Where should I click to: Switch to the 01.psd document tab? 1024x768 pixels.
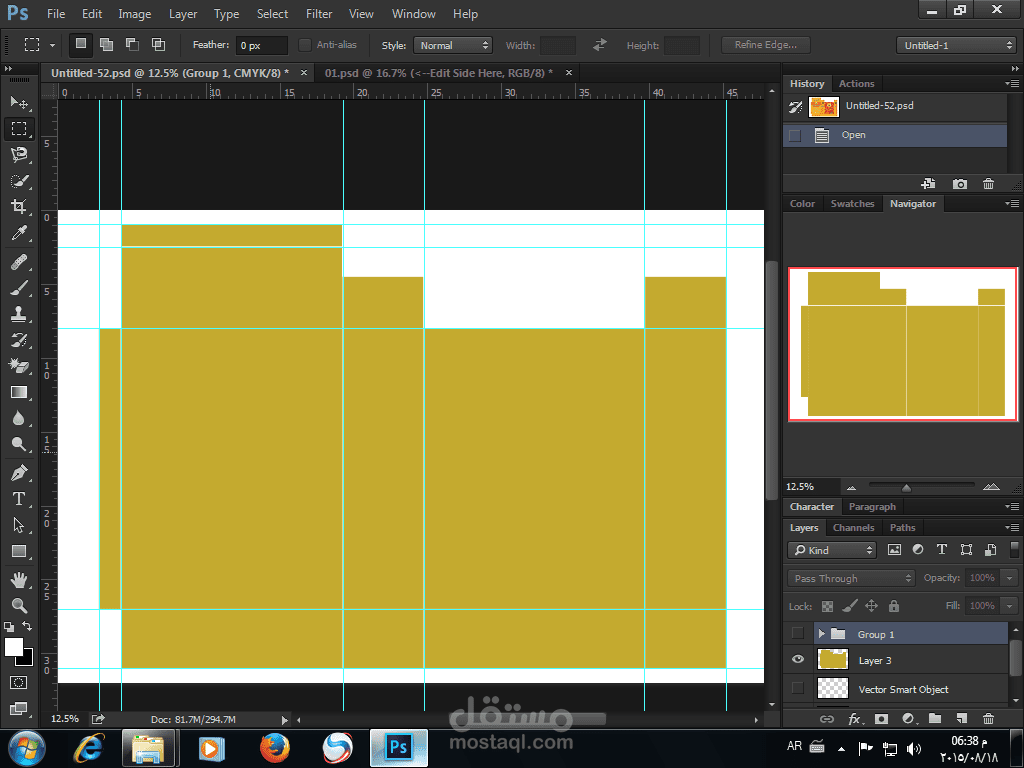[x=438, y=73]
